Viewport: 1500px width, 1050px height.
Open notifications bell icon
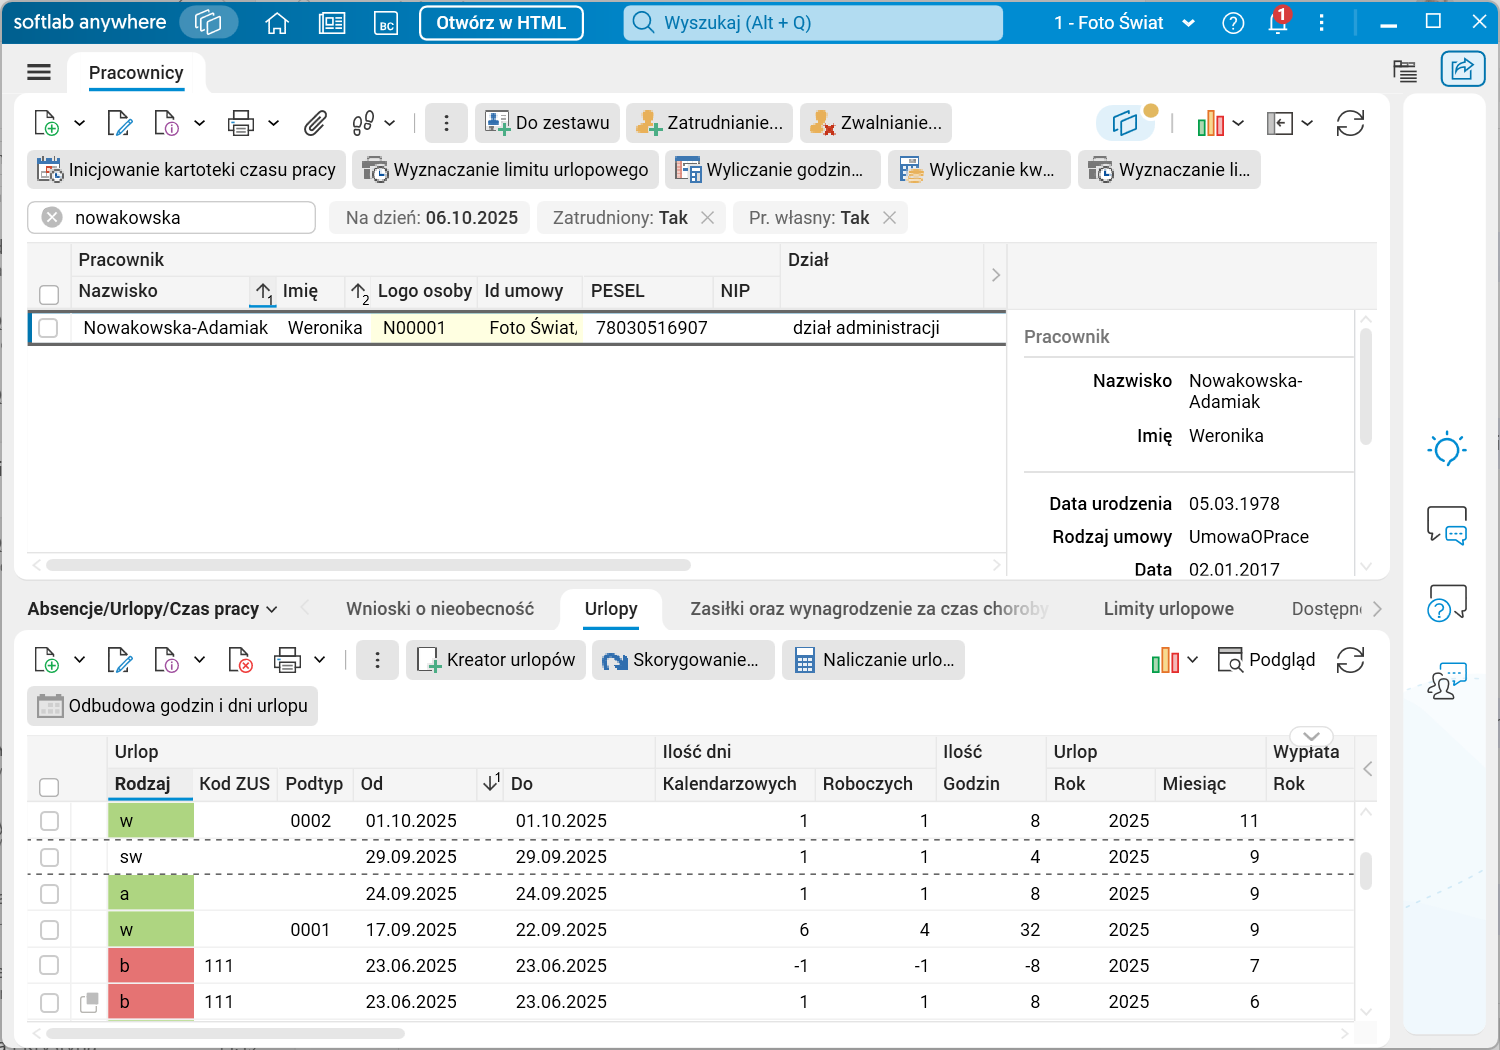(1277, 23)
